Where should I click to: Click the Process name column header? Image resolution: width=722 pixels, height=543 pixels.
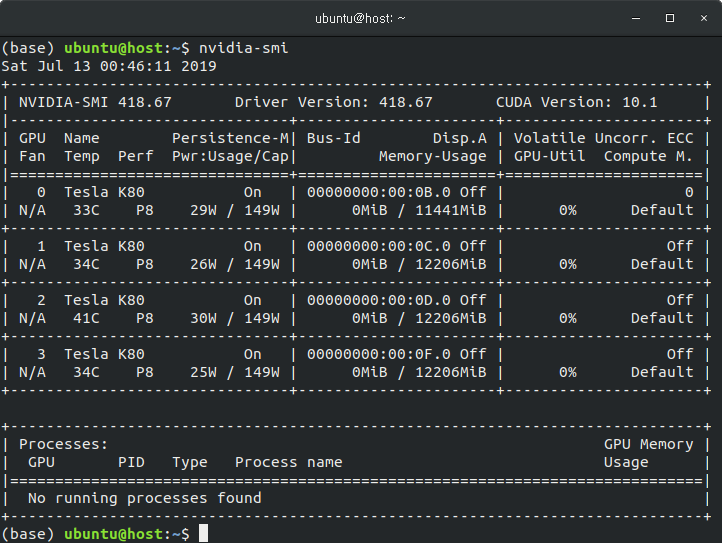[289, 462]
